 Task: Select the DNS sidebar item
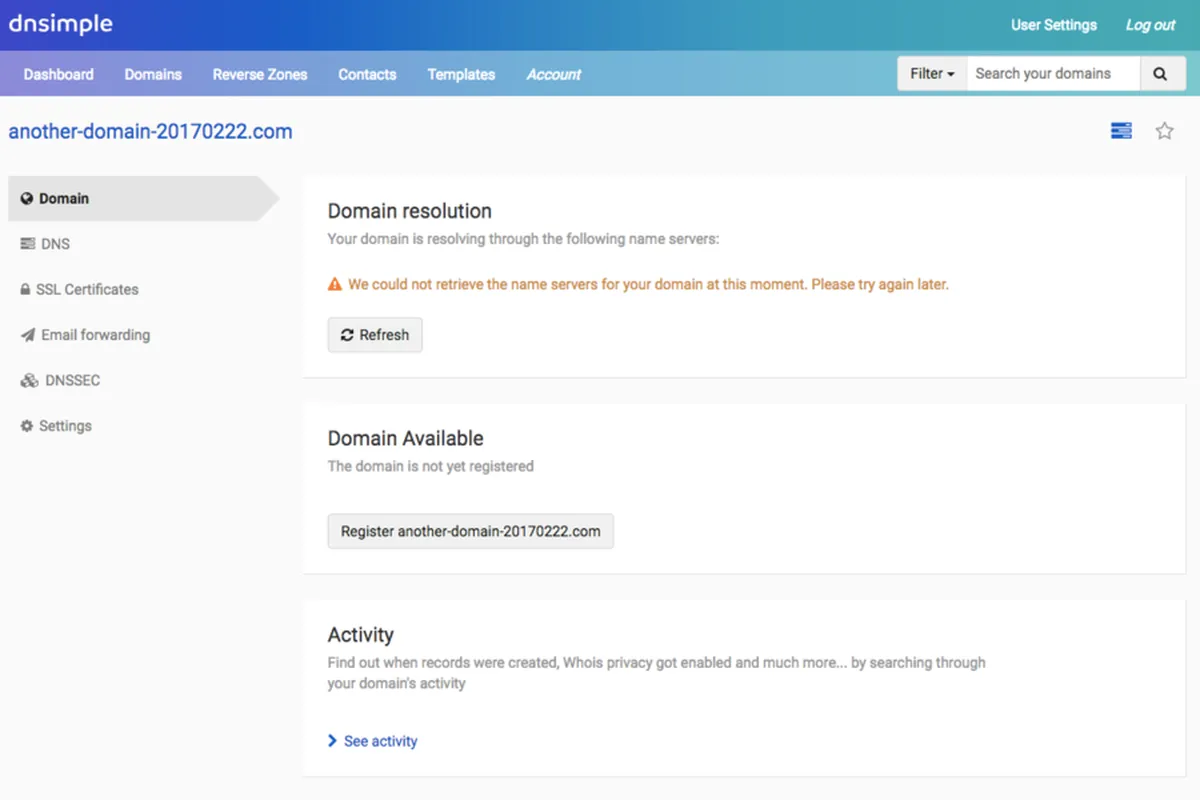45,244
